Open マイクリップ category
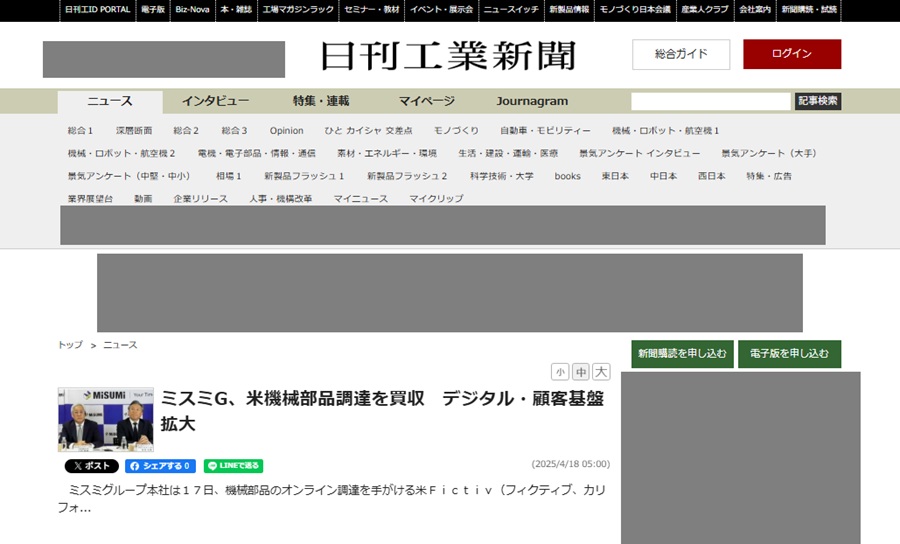The width and height of the screenshot is (900, 544). coord(436,199)
